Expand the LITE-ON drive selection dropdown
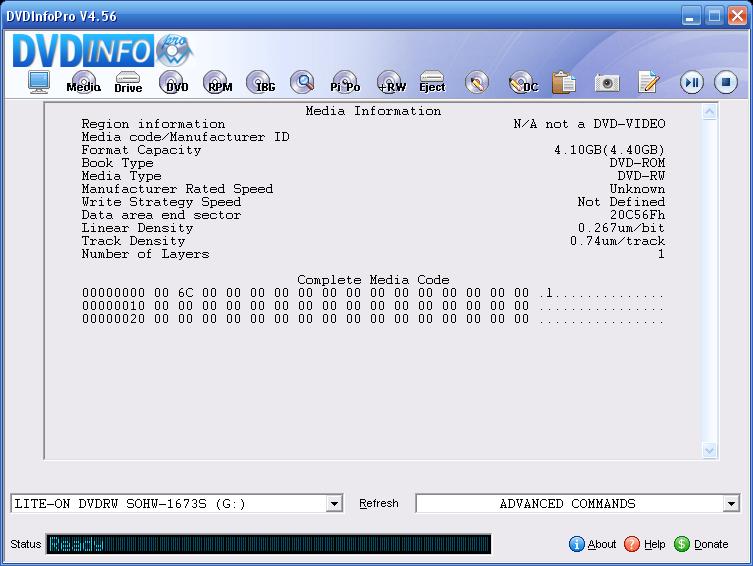The image size is (753, 566). (x=334, y=504)
